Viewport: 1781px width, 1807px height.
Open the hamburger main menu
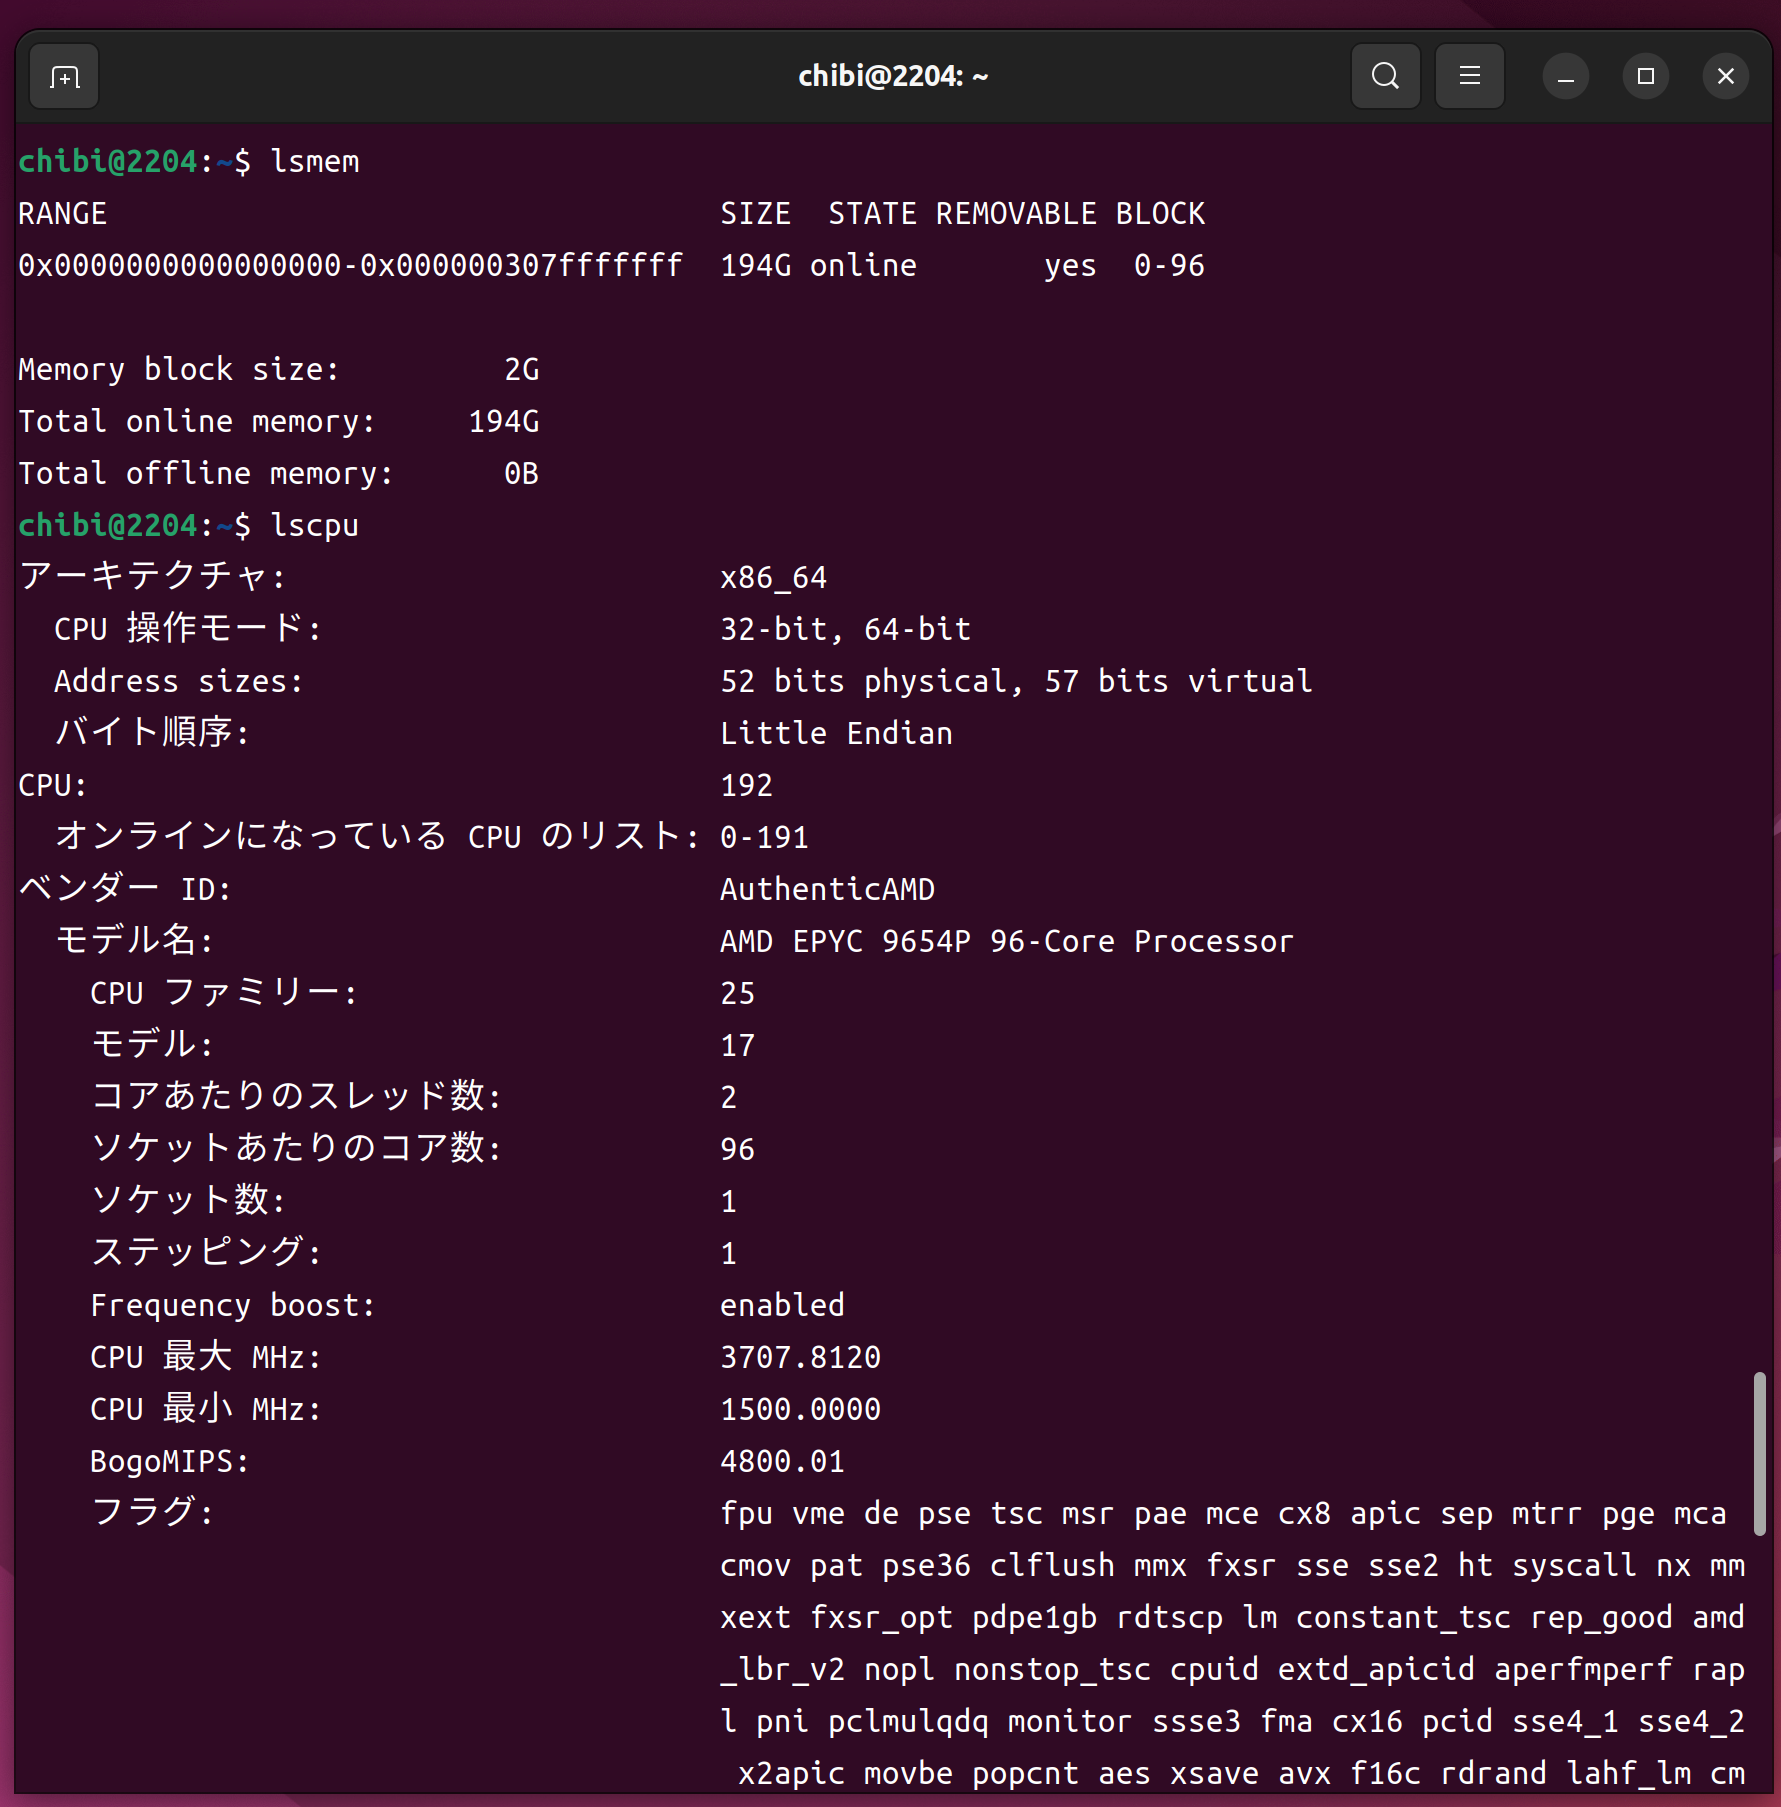(1469, 76)
